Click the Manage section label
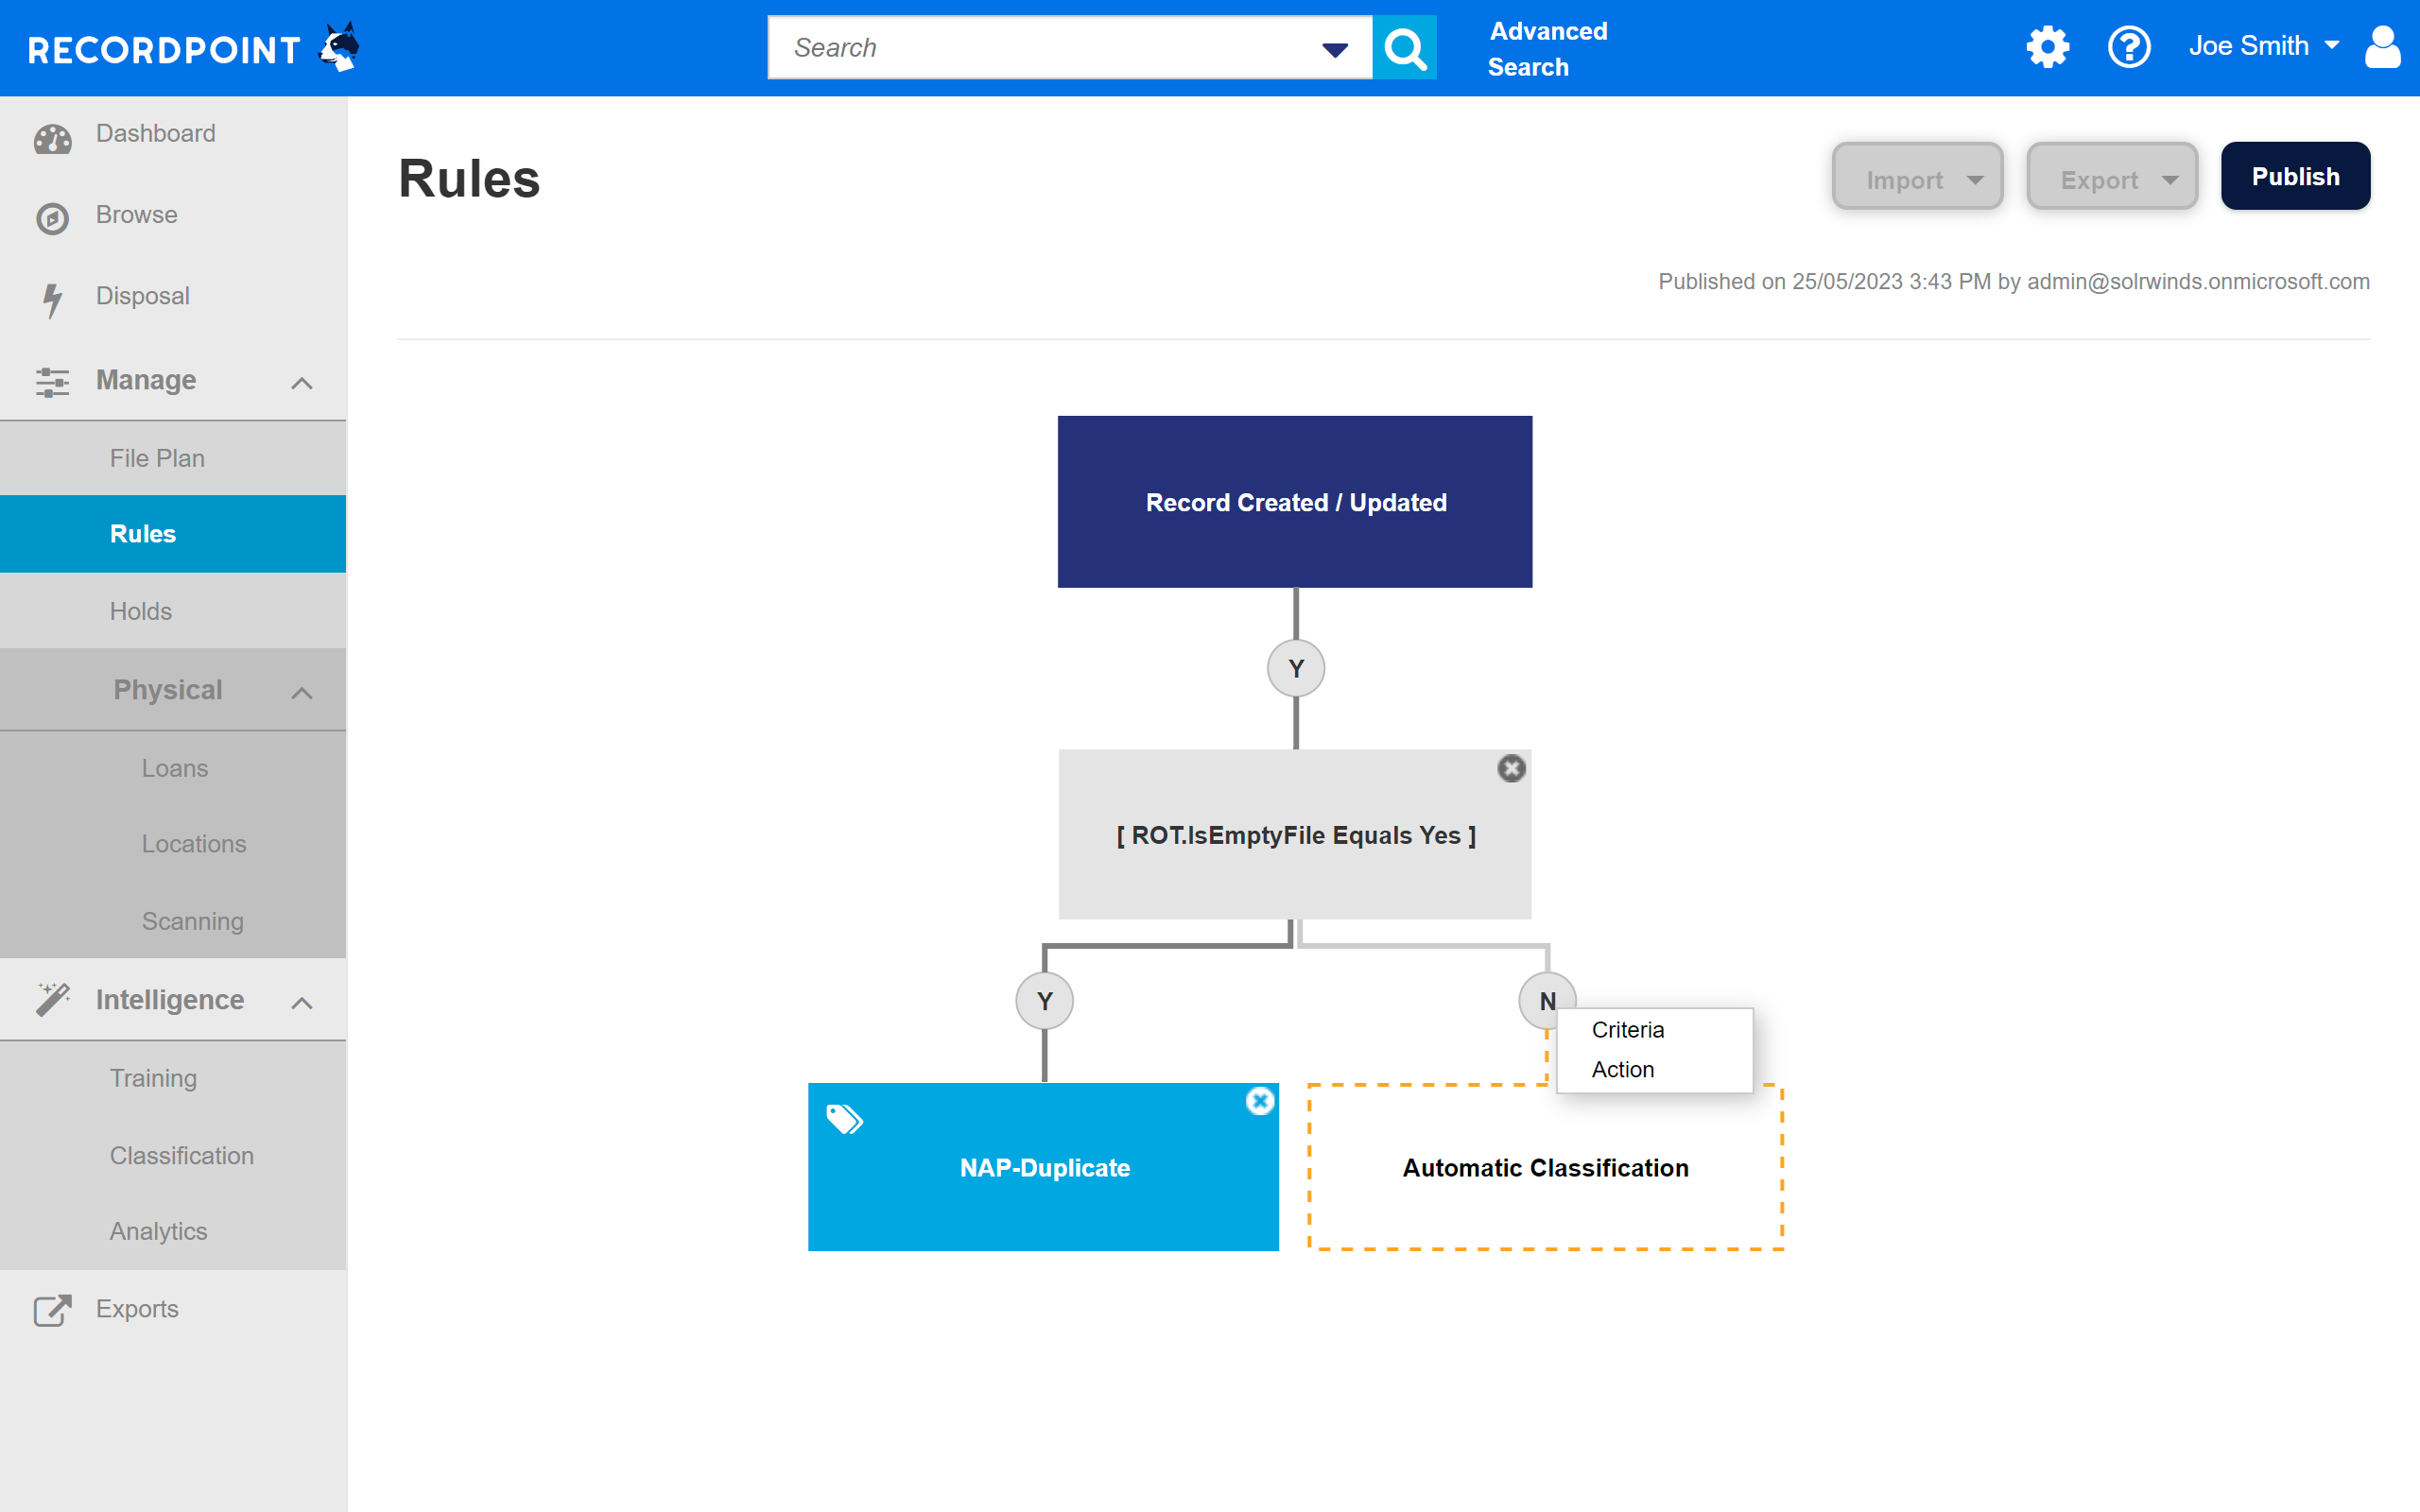 click(x=146, y=380)
